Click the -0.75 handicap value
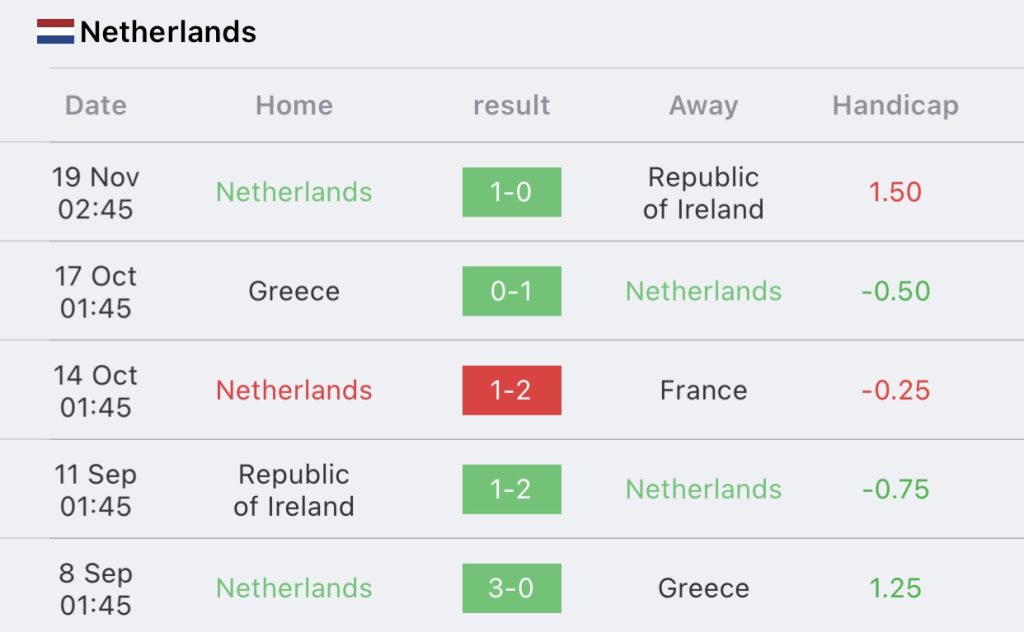The width and height of the screenshot is (1024, 632). pyautogui.click(x=895, y=489)
